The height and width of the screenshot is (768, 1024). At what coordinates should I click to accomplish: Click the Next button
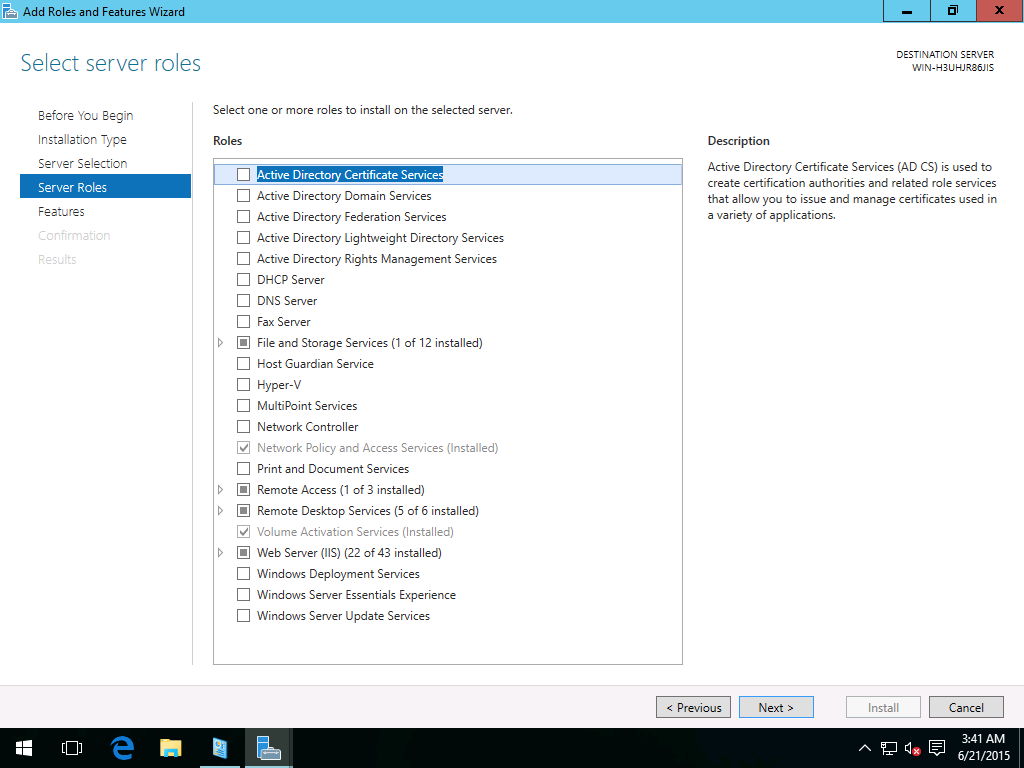click(775, 707)
